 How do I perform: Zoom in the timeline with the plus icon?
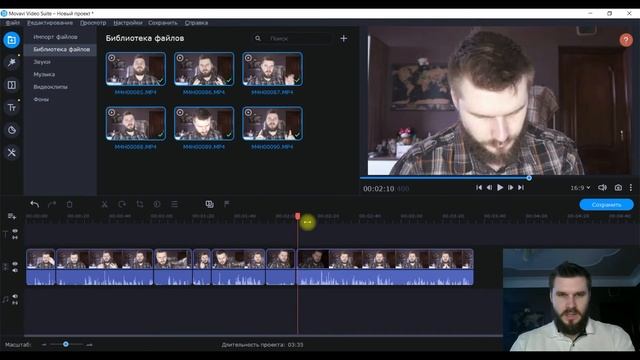coord(89,345)
